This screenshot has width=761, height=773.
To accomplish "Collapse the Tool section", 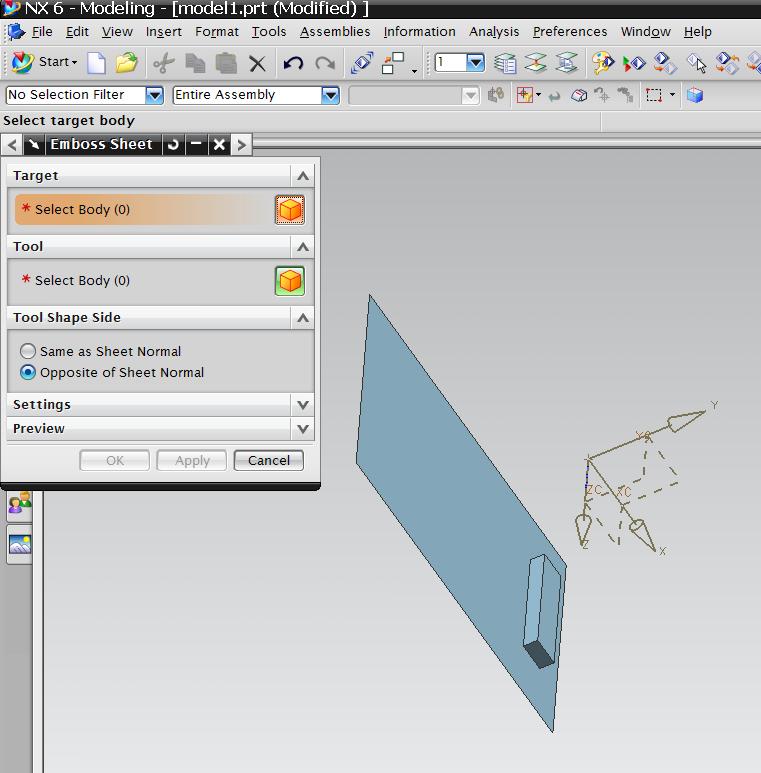I will [303, 246].
